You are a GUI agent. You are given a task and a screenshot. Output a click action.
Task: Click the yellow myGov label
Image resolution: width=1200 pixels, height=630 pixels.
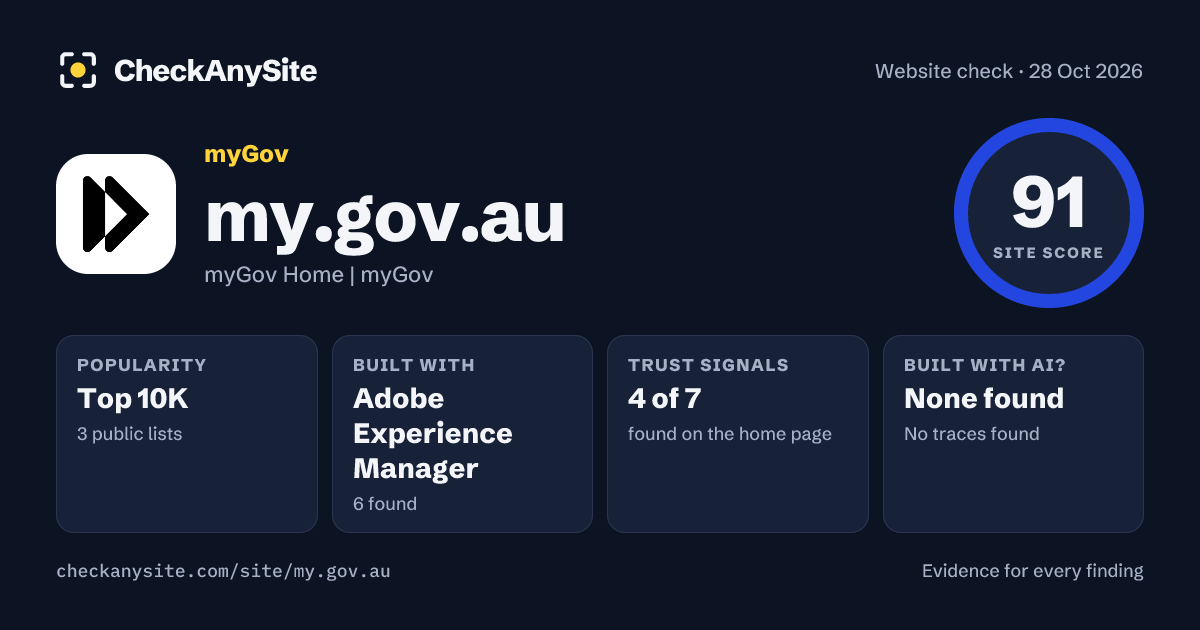246,154
